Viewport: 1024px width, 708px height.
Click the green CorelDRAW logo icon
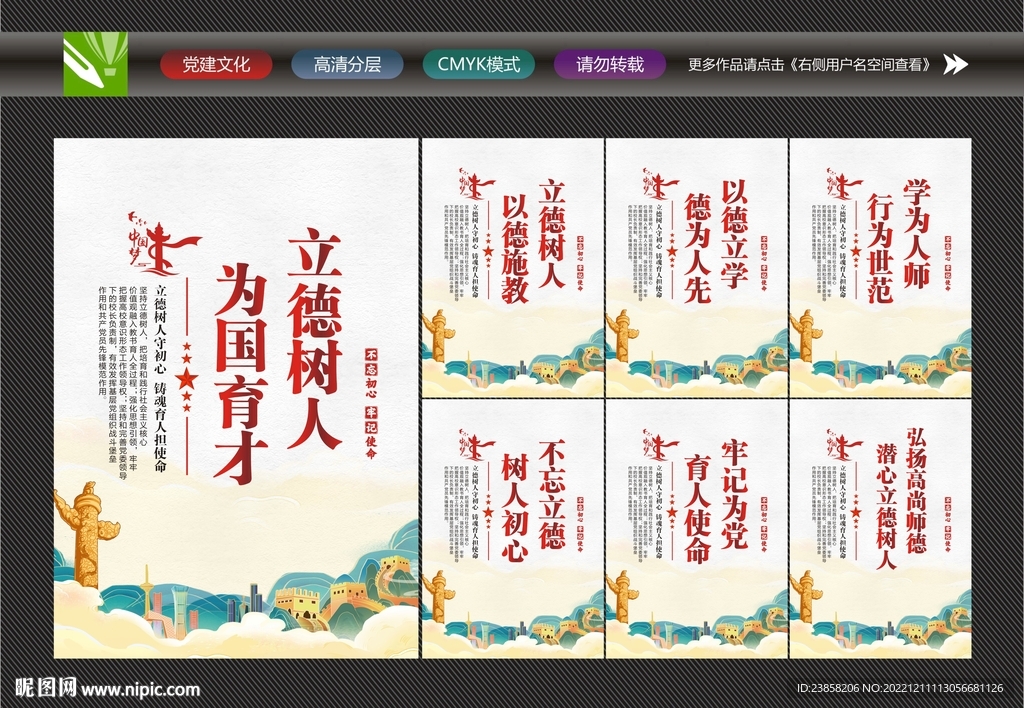point(96,64)
